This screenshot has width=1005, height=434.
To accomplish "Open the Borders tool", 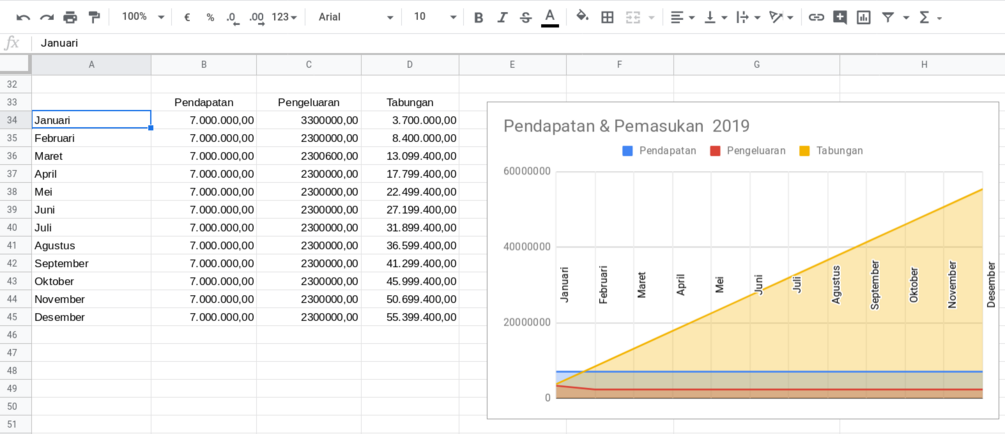I will point(607,17).
